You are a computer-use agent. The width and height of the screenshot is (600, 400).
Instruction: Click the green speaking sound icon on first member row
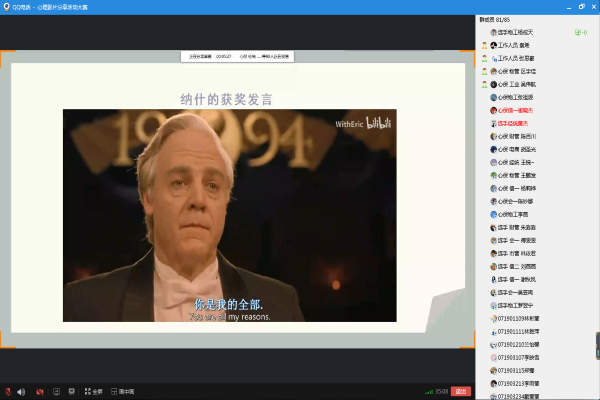tap(585, 33)
